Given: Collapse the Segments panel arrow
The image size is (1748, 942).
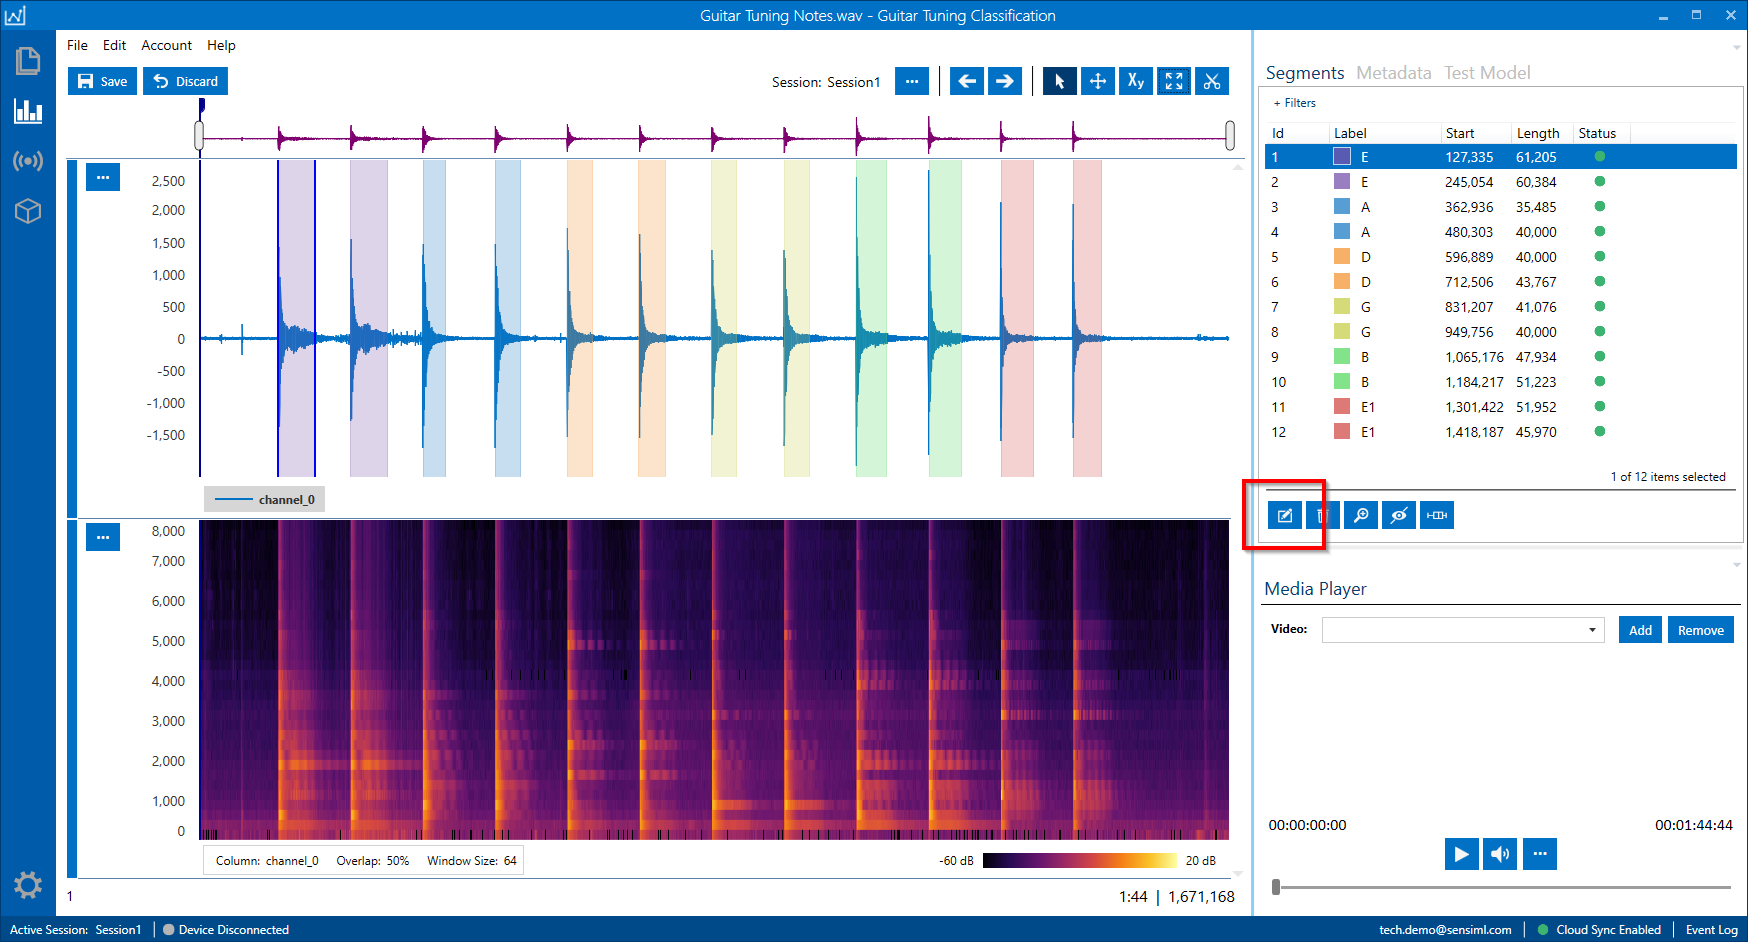Looking at the screenshot, I should 1737,47.
